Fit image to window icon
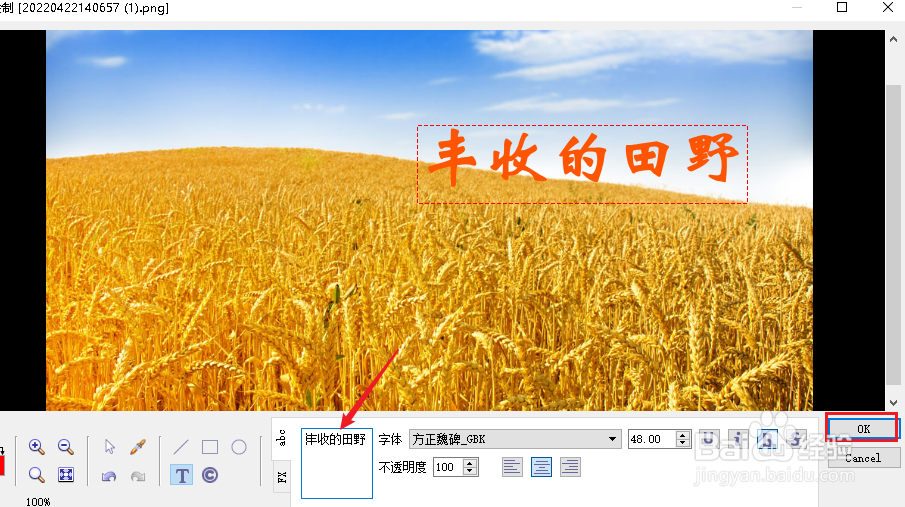The image size is (905, 507). [66, 475]
